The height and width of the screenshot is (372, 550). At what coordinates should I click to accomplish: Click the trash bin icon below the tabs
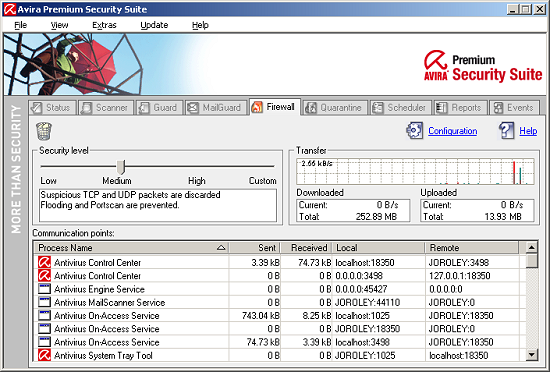[44, 131]
